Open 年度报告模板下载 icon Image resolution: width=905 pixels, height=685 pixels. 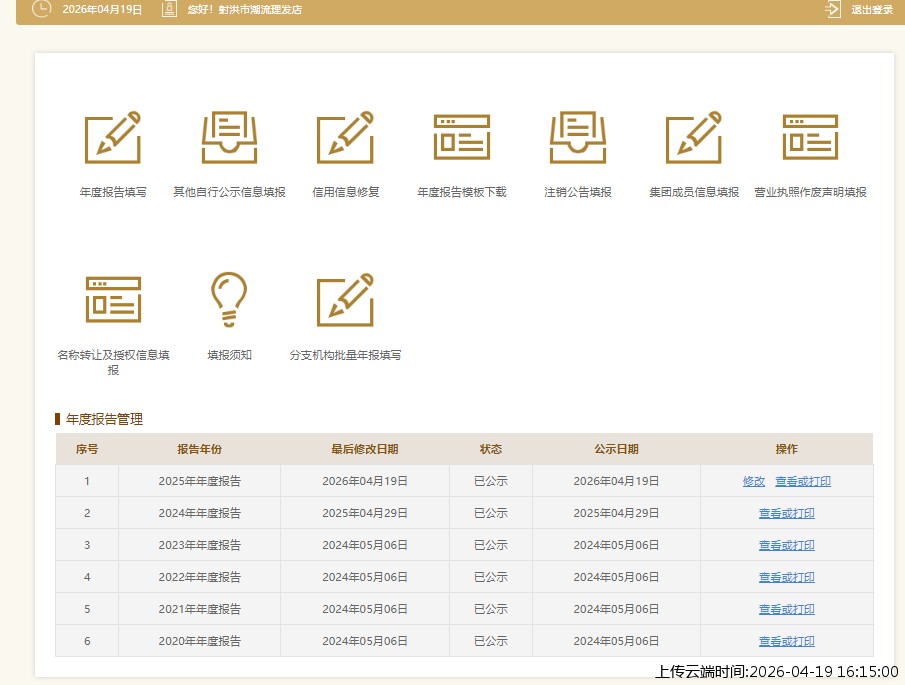click(461, 138)
